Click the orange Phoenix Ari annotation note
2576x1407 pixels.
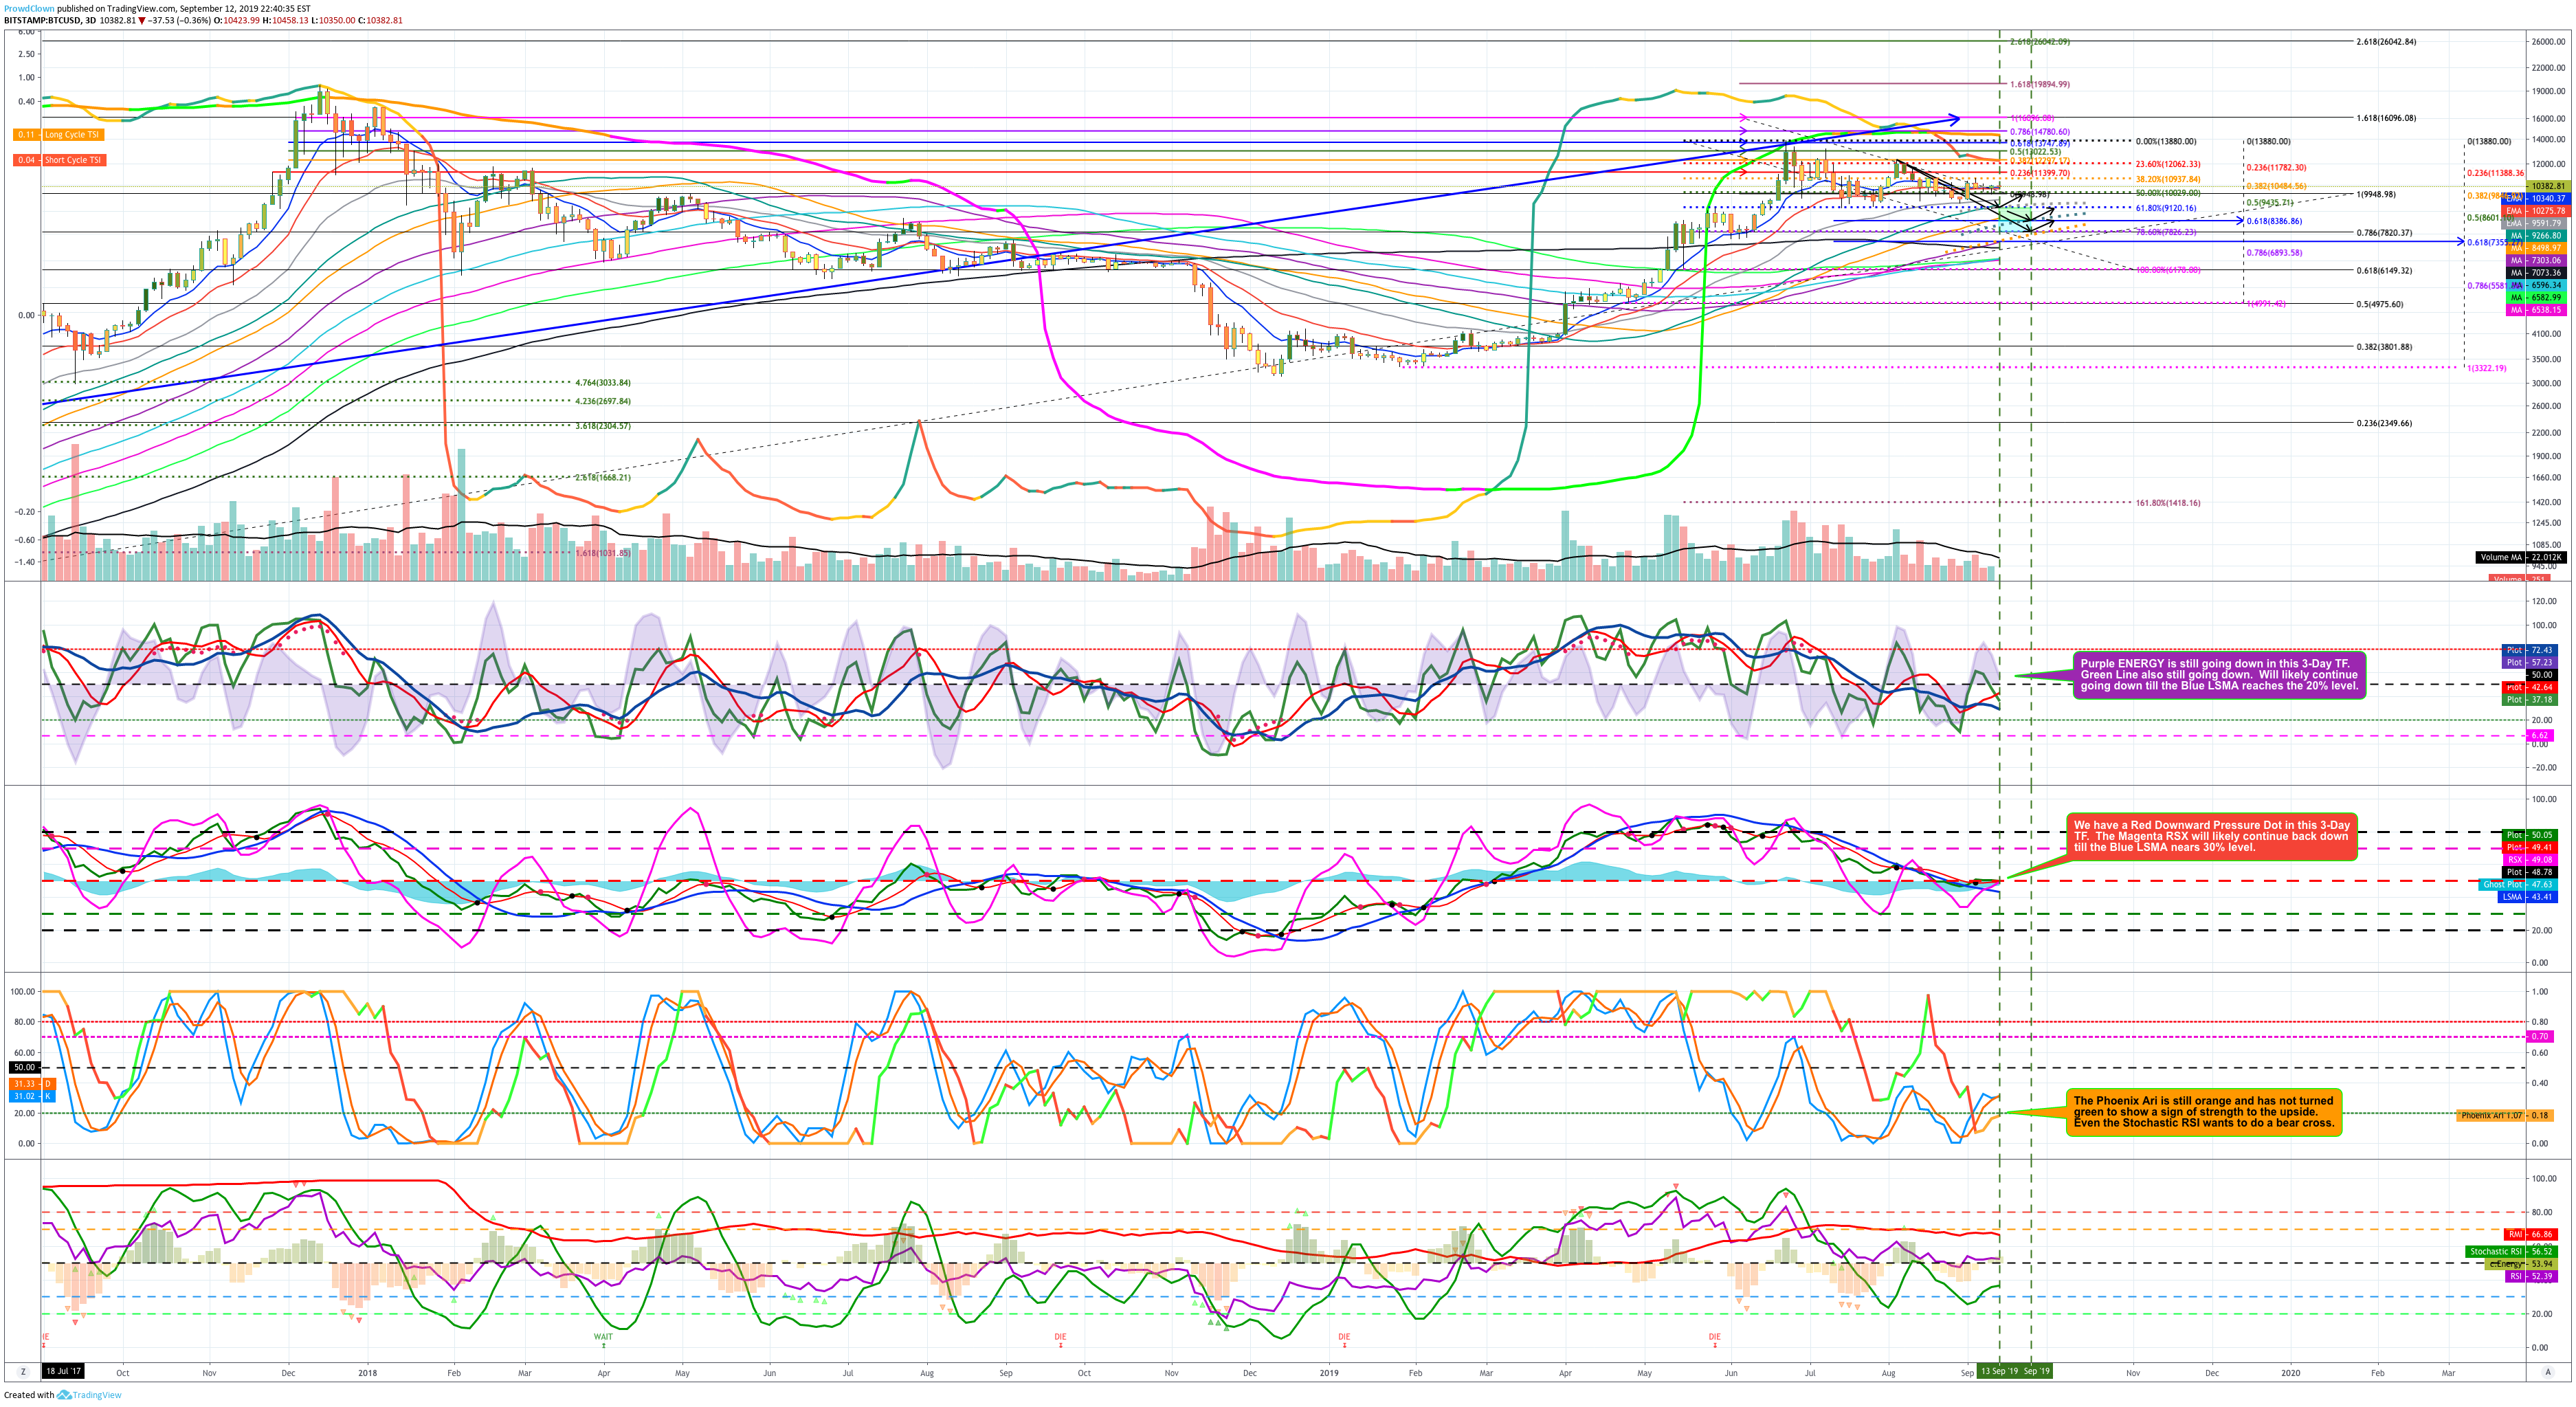click(2204, 1112)
